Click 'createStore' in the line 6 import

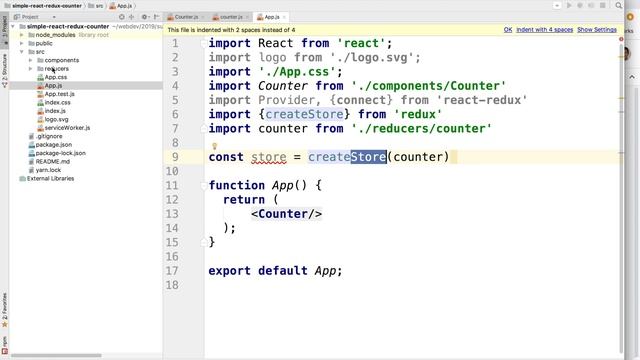(304, 114)
